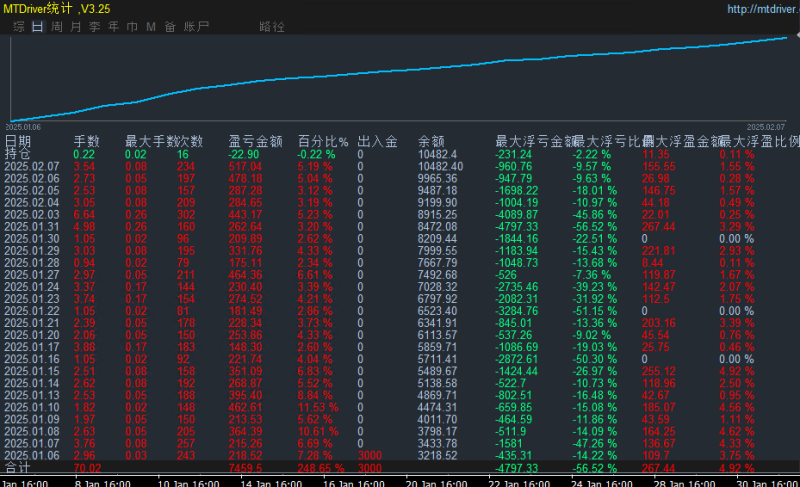Select the 年 yearly tab

tap(114, 27)
